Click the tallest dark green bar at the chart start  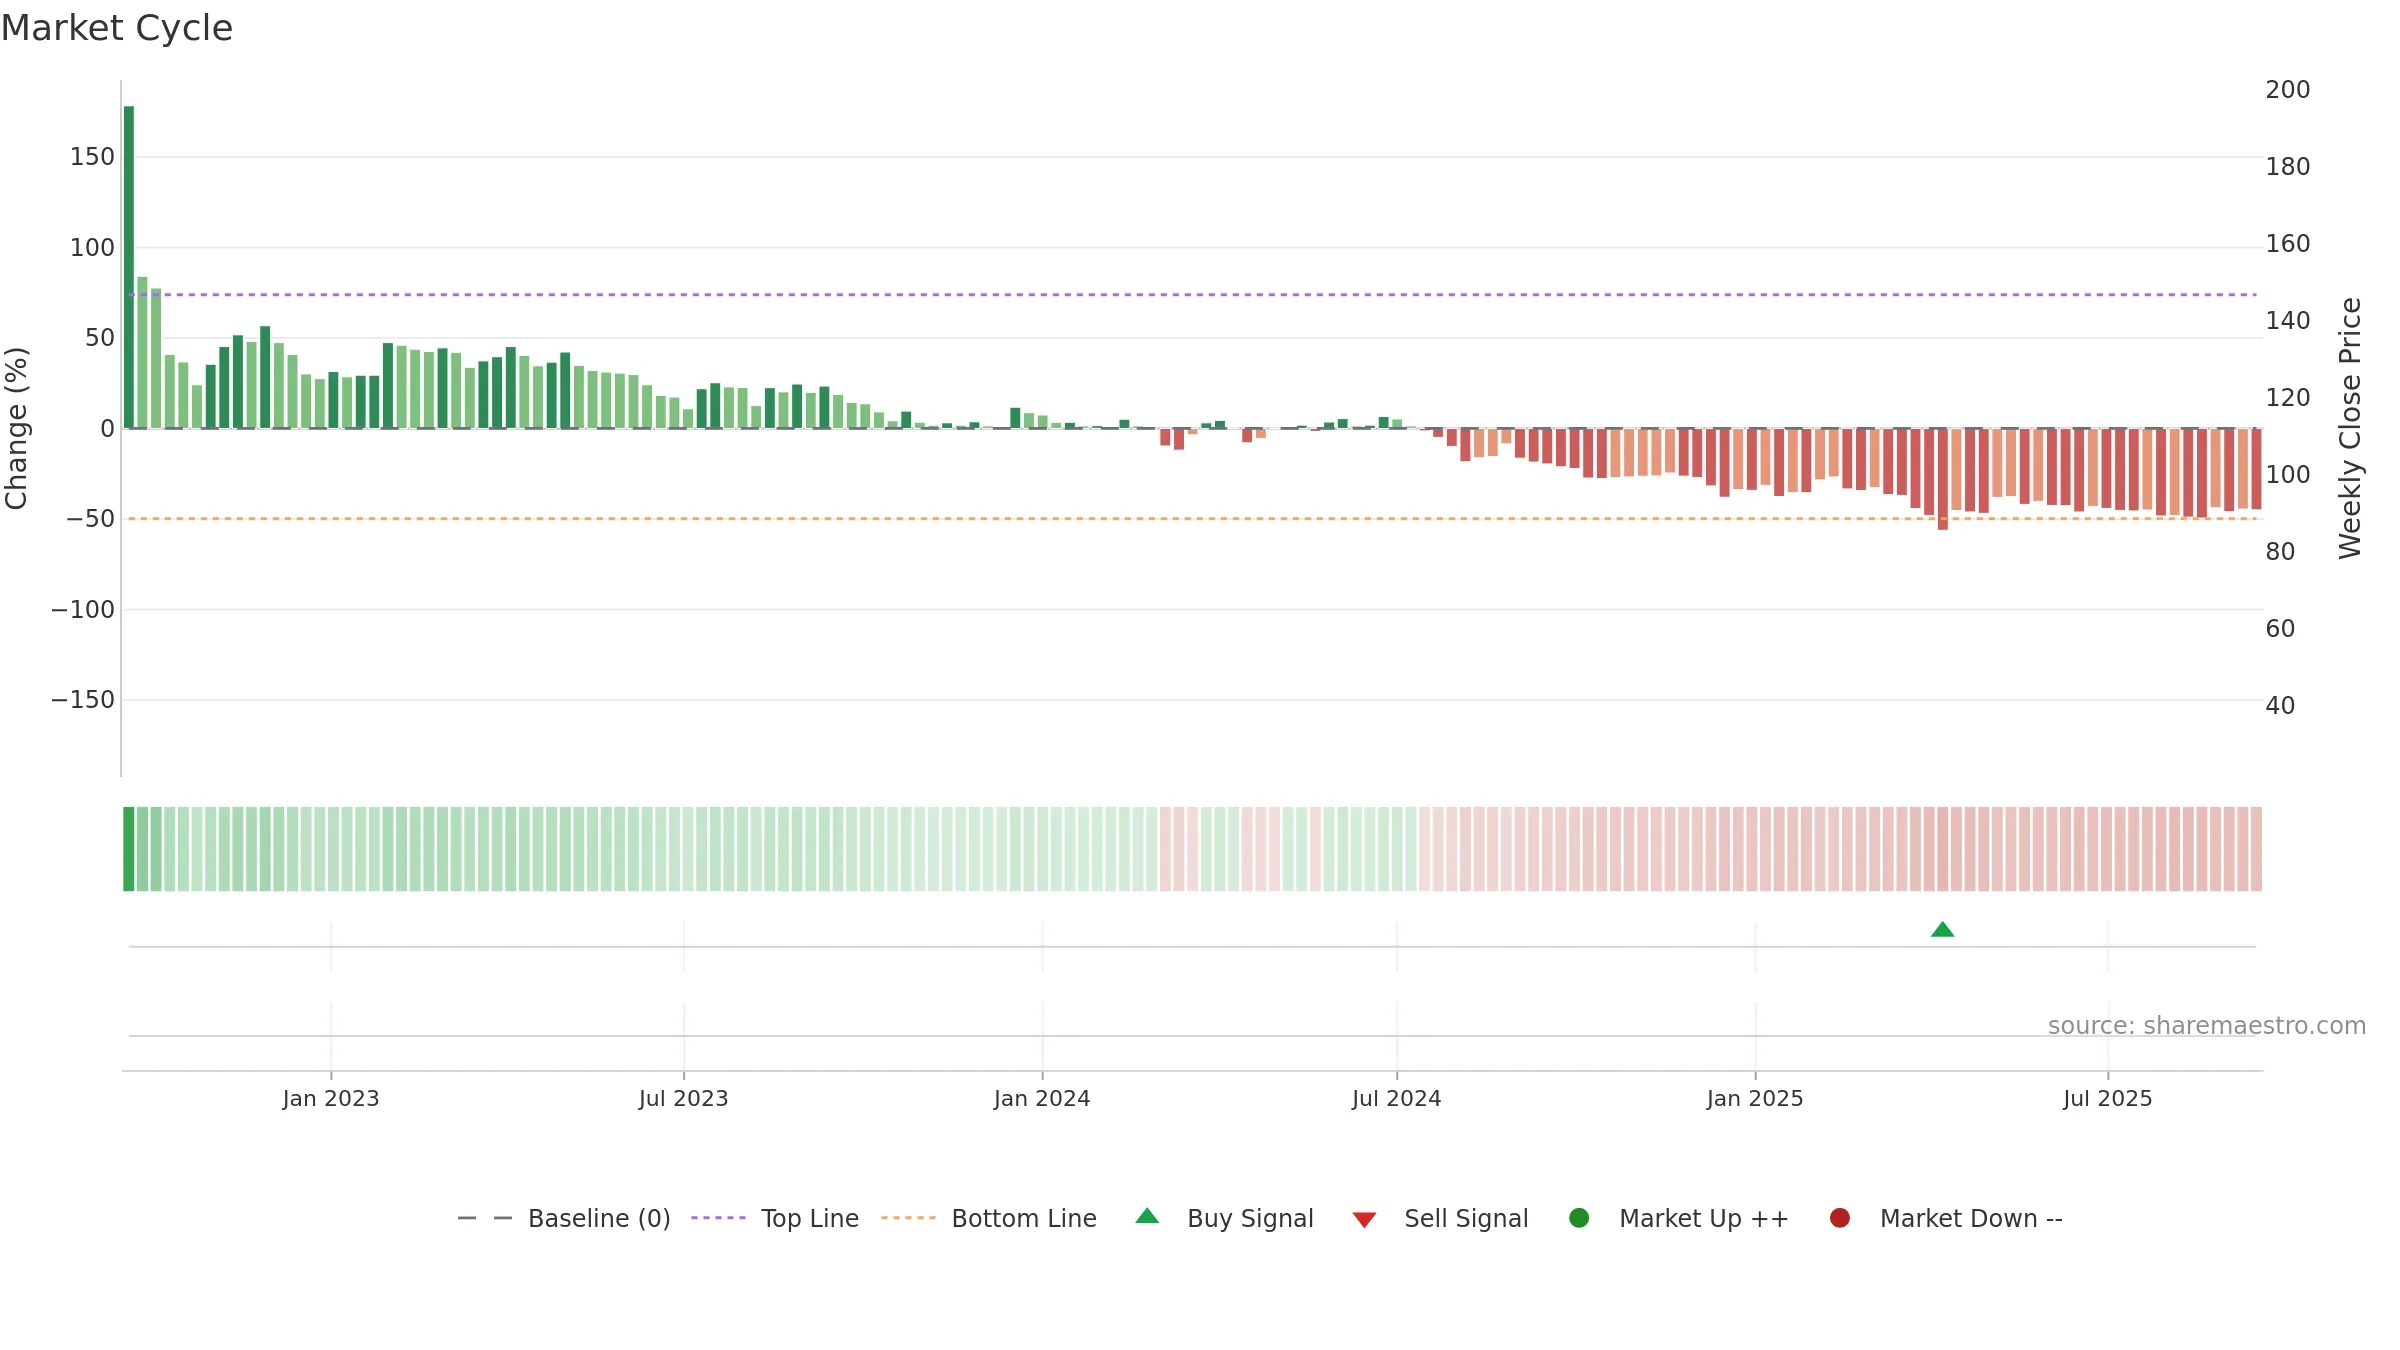click(x=129, y=267)
